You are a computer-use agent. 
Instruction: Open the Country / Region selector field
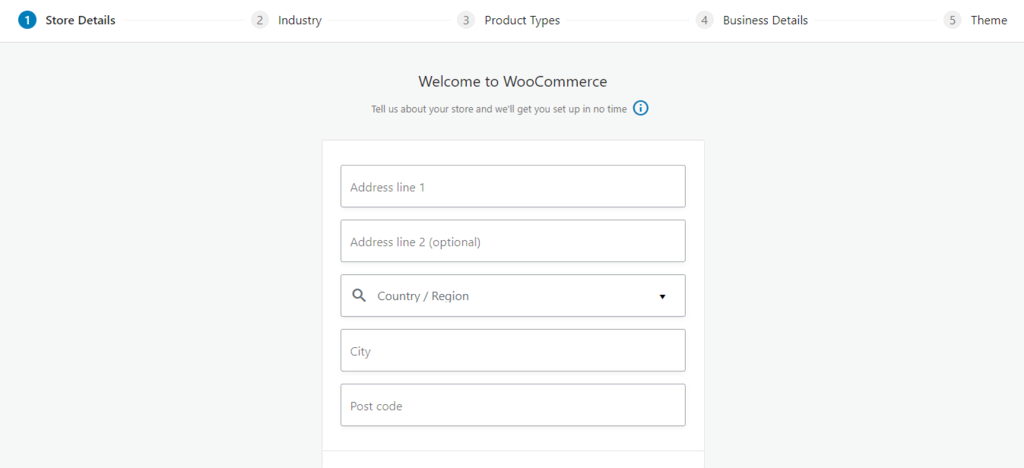tap(512, 296)
